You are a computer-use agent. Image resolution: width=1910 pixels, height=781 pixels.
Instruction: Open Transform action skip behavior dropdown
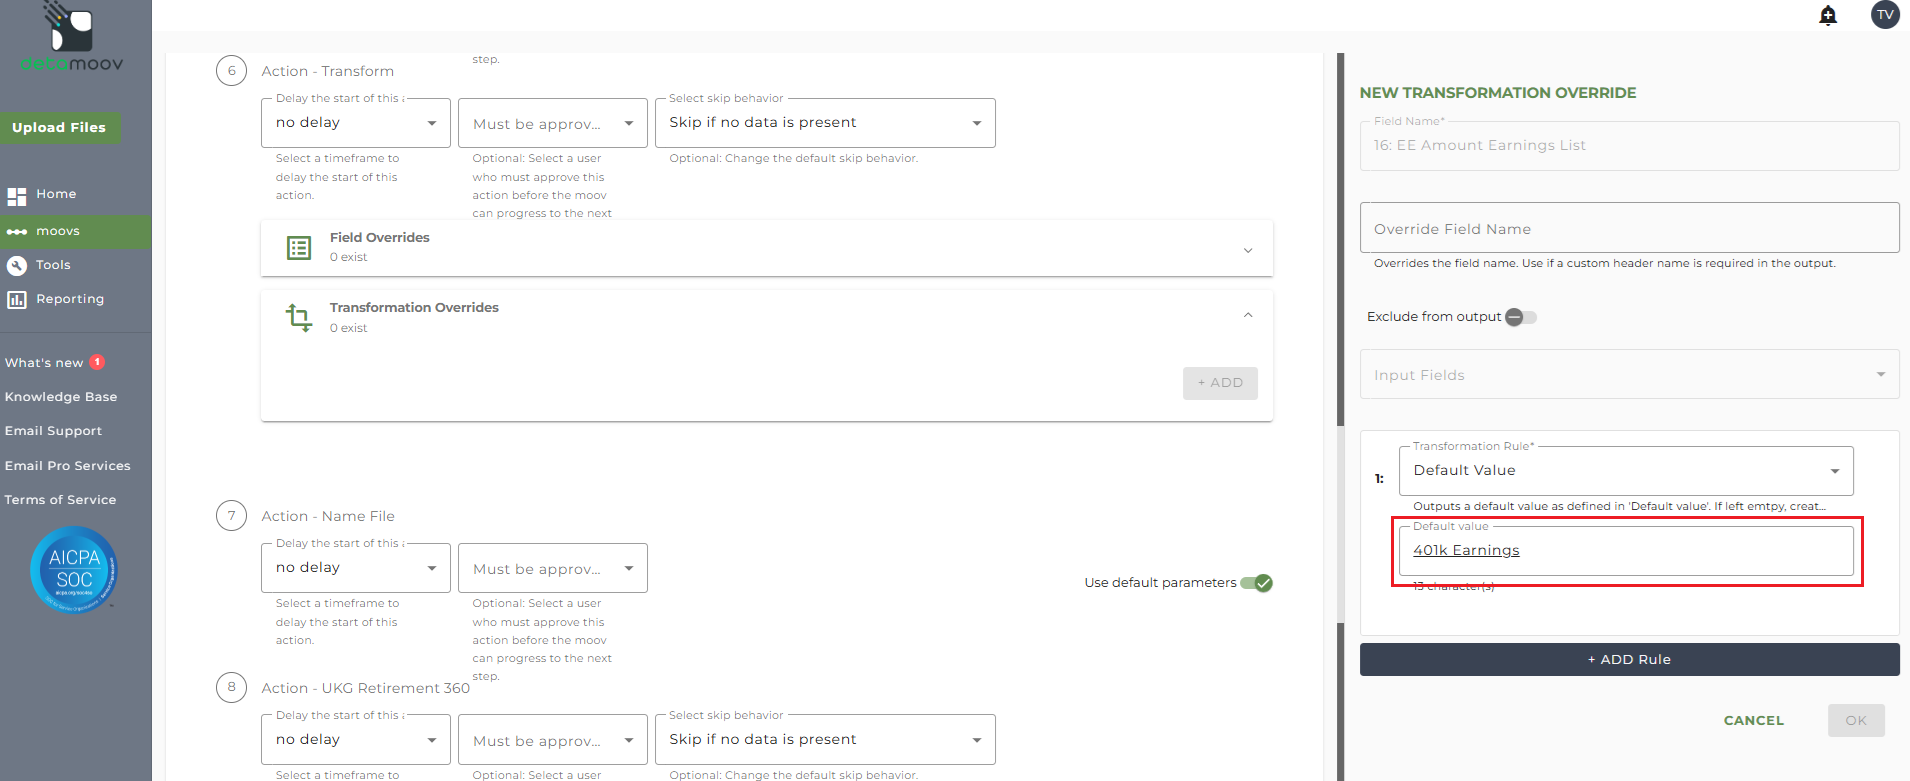824,123
